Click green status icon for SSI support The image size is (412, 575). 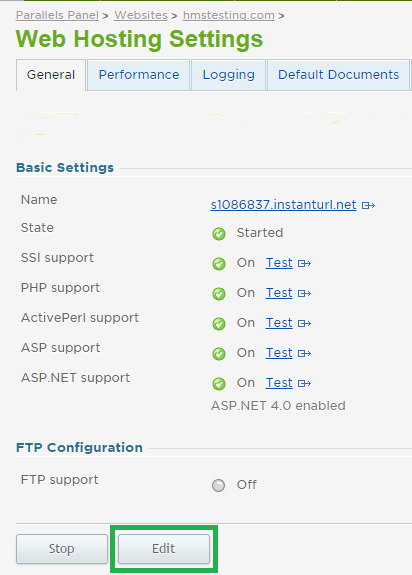[219, 264]
